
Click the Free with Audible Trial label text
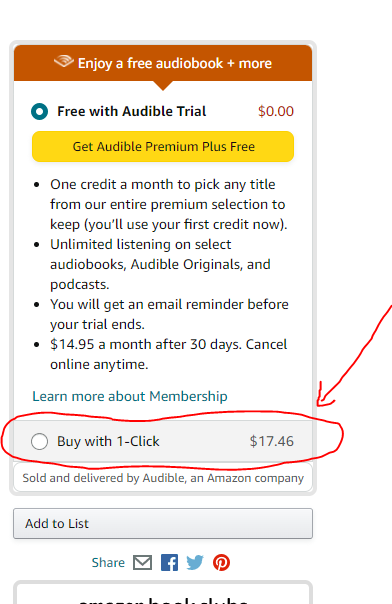pyautogui.click(x=132, y=111)
